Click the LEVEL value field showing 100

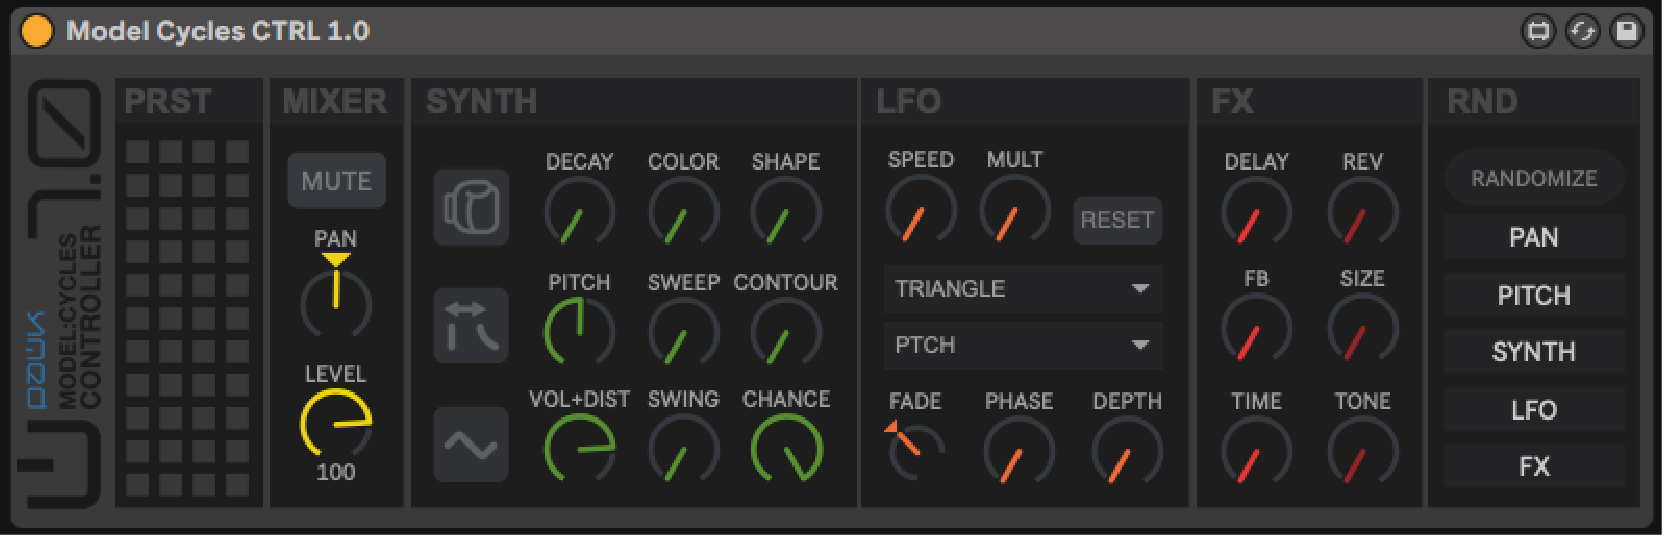click(336, 472)
